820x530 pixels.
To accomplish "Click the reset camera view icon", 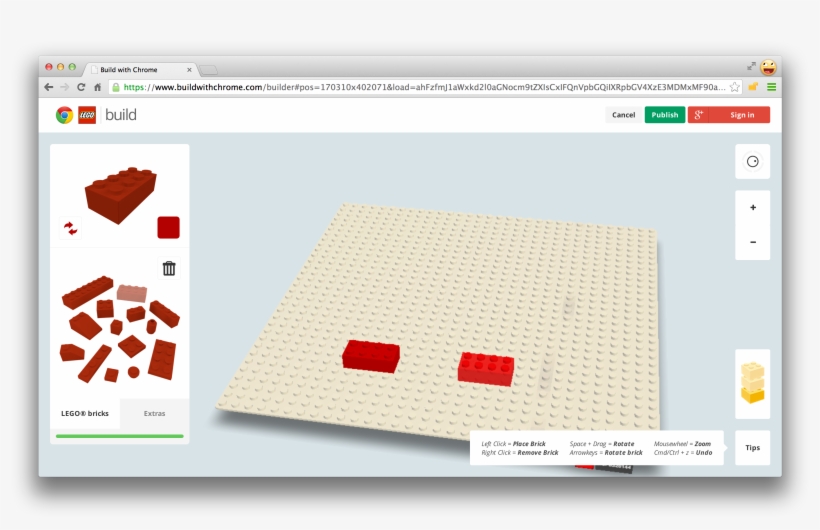I will [752, 161].
